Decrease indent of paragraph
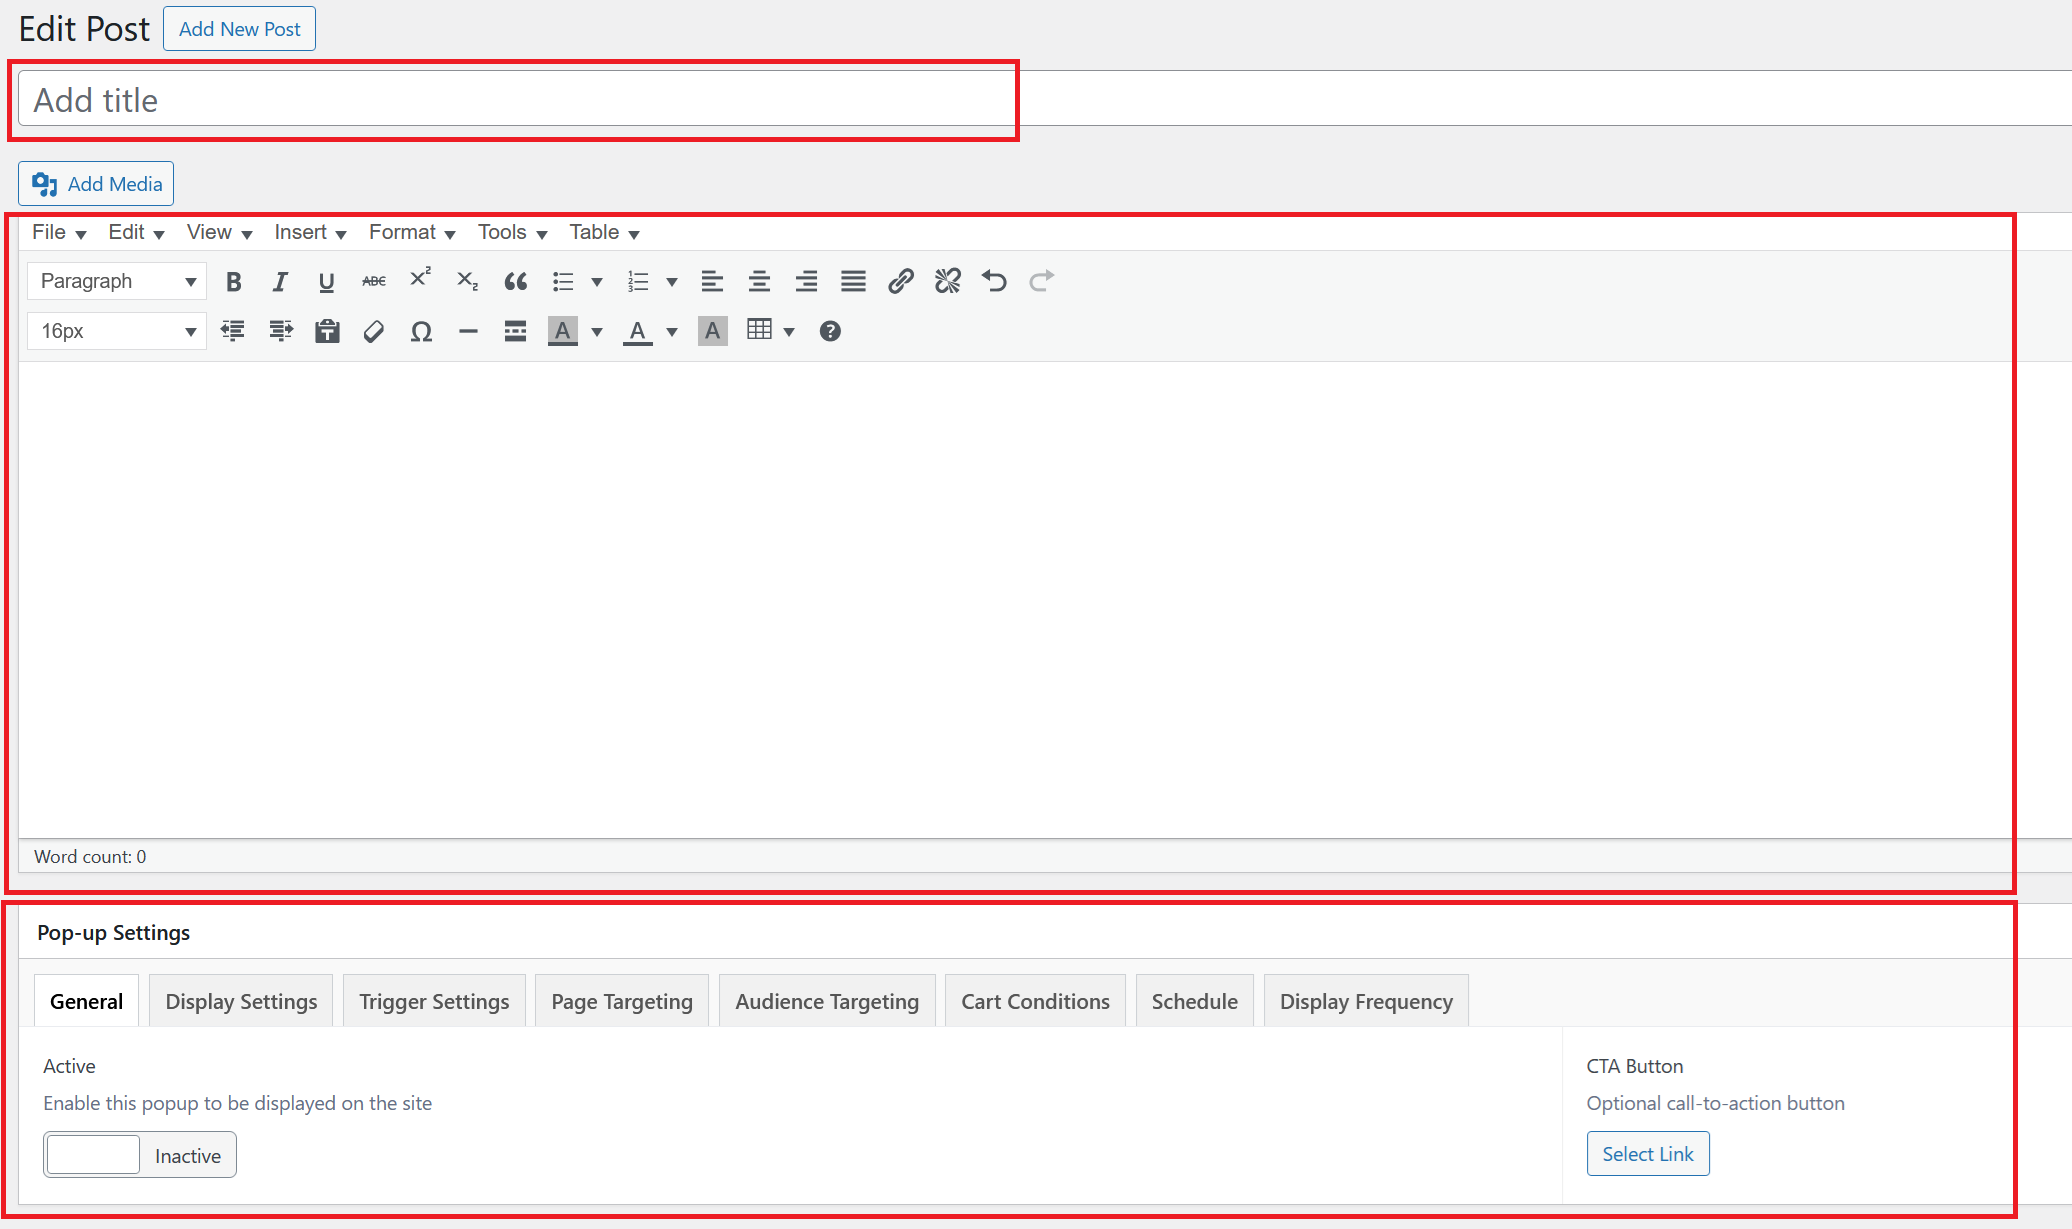The image size is (2072, 1229). click(233, 331)
